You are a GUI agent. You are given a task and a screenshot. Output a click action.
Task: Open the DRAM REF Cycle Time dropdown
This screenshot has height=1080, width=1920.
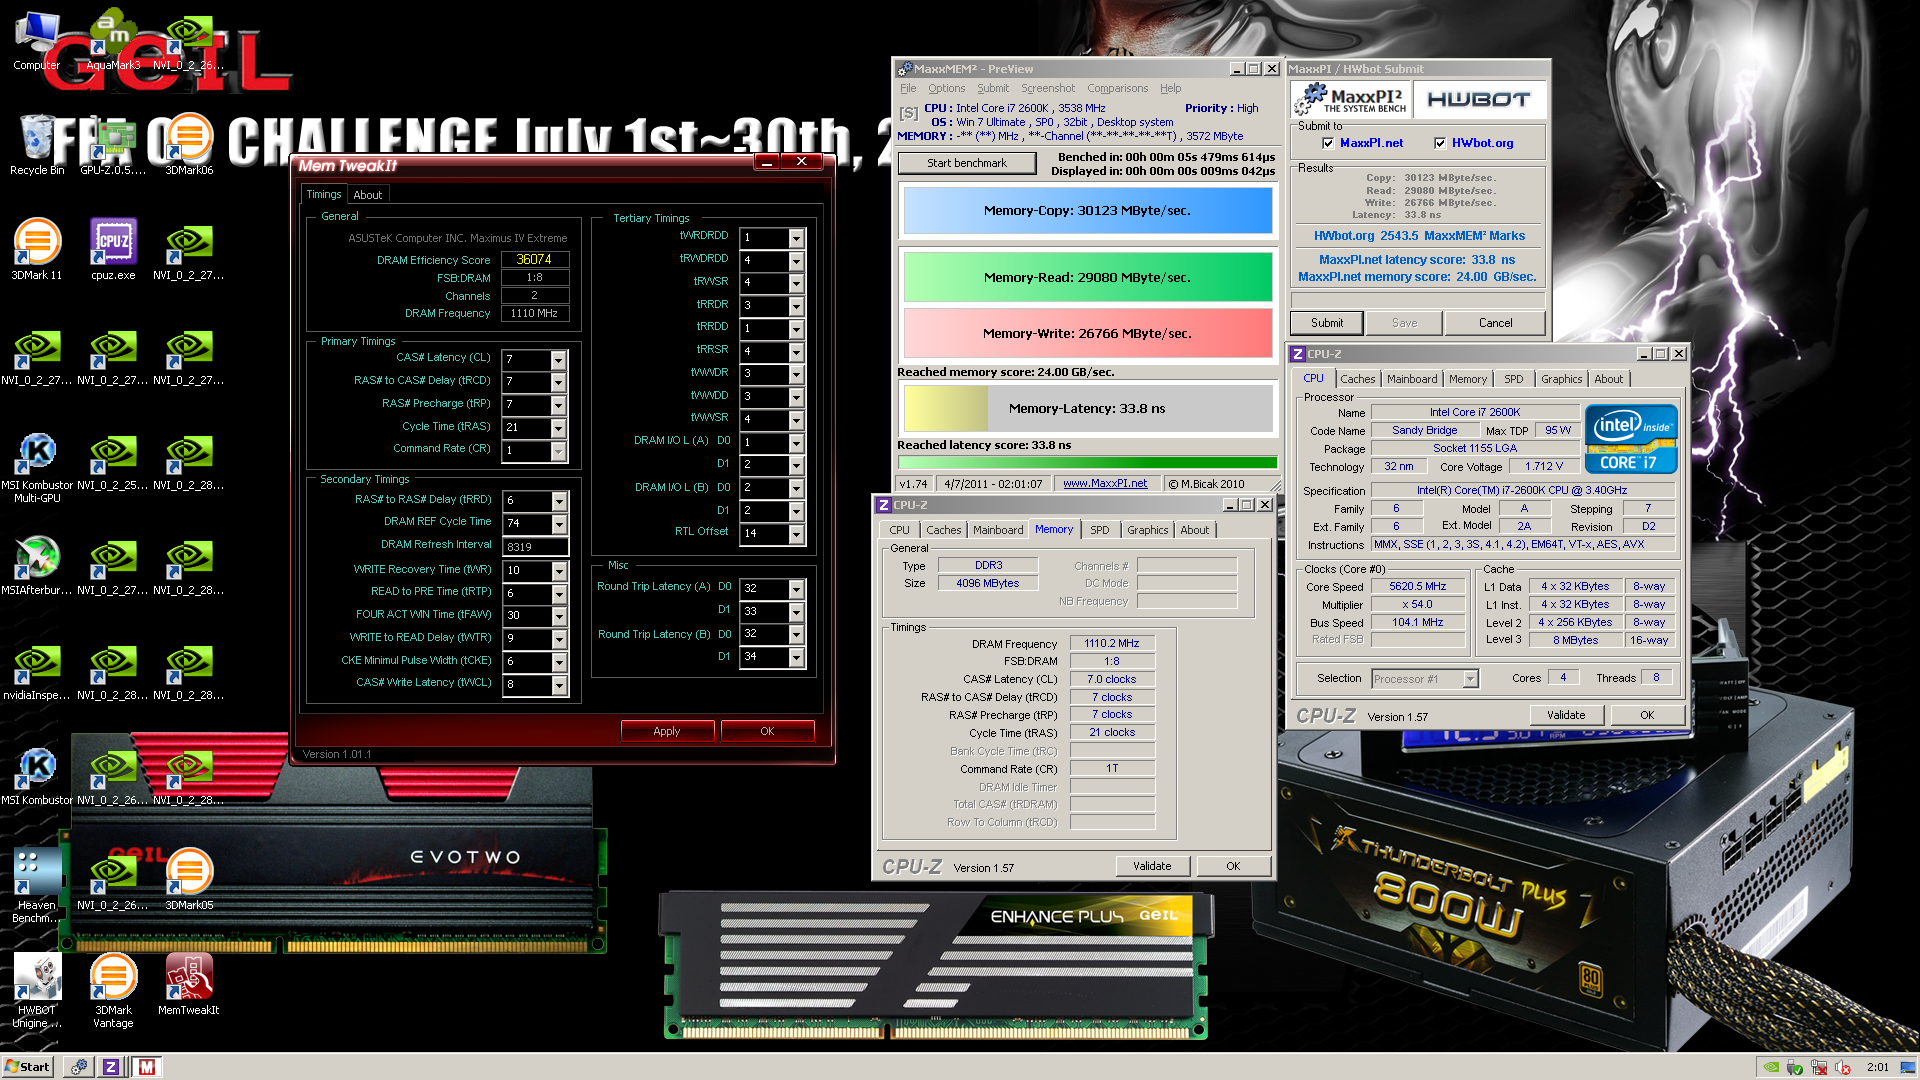tap(560, 524)
